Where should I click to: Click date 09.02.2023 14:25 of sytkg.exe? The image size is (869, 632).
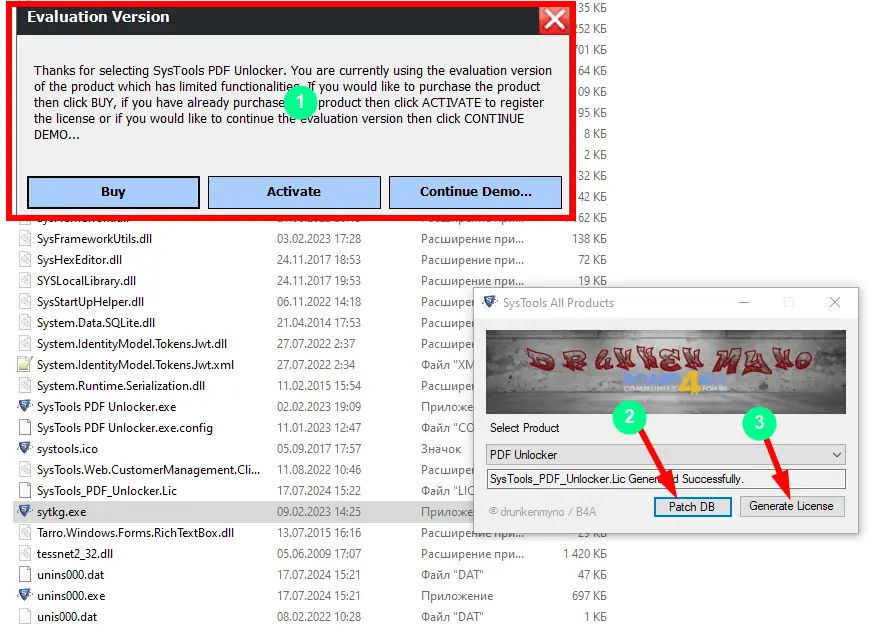(x=319, y=512)
